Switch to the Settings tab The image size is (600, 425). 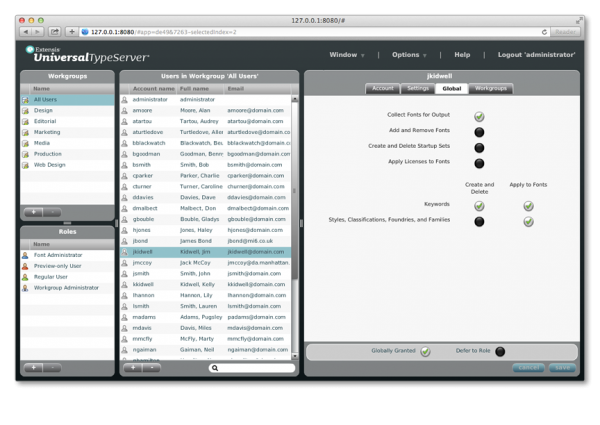coord(418,88)
